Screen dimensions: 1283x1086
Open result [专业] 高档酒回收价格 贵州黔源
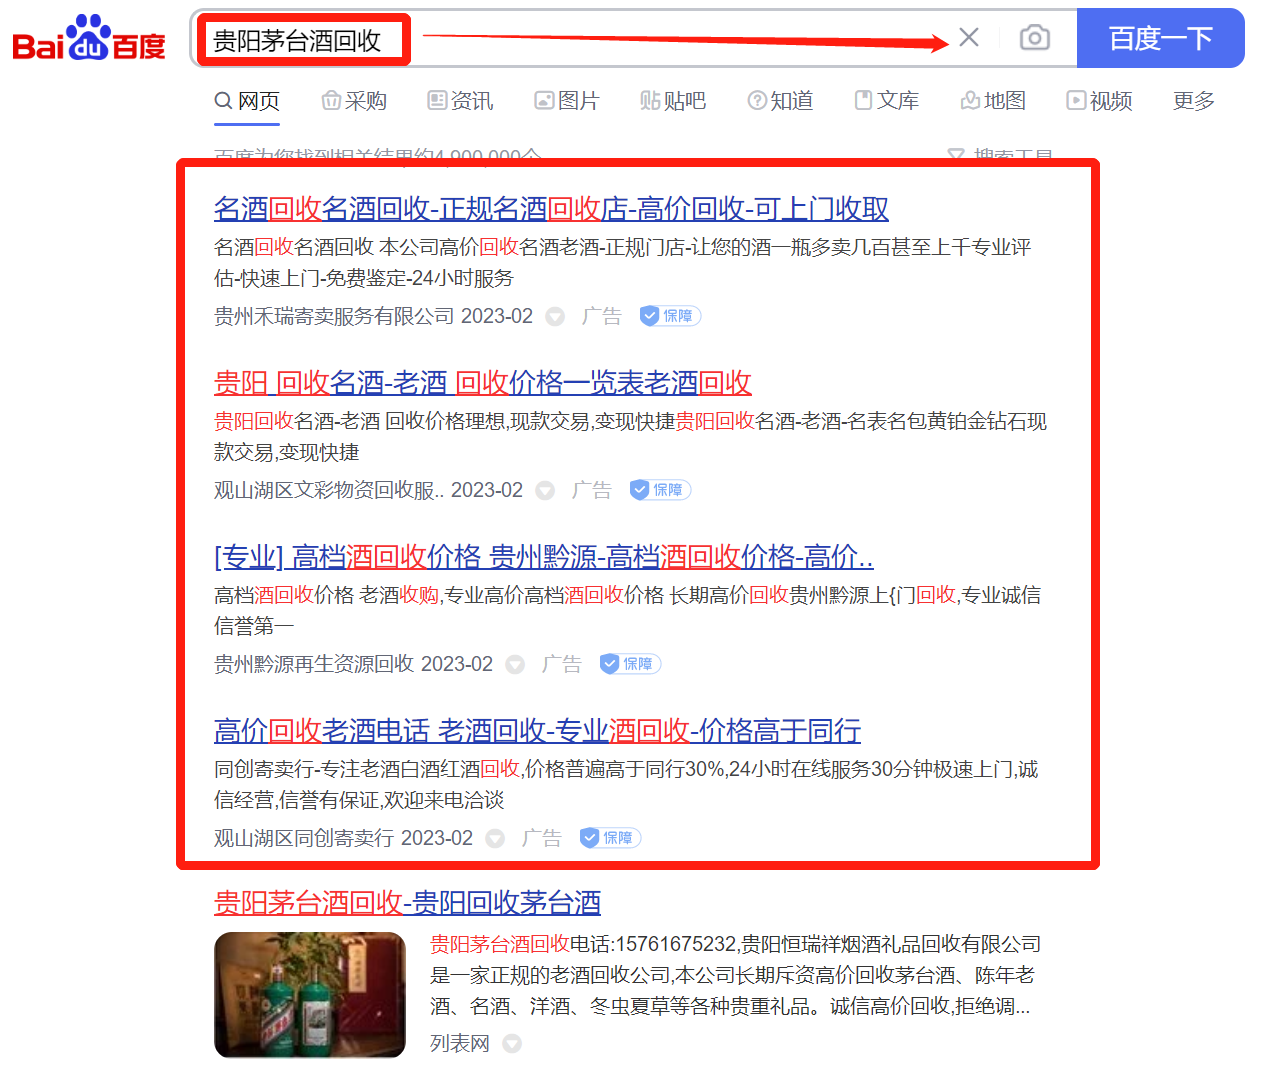point(544,557)
